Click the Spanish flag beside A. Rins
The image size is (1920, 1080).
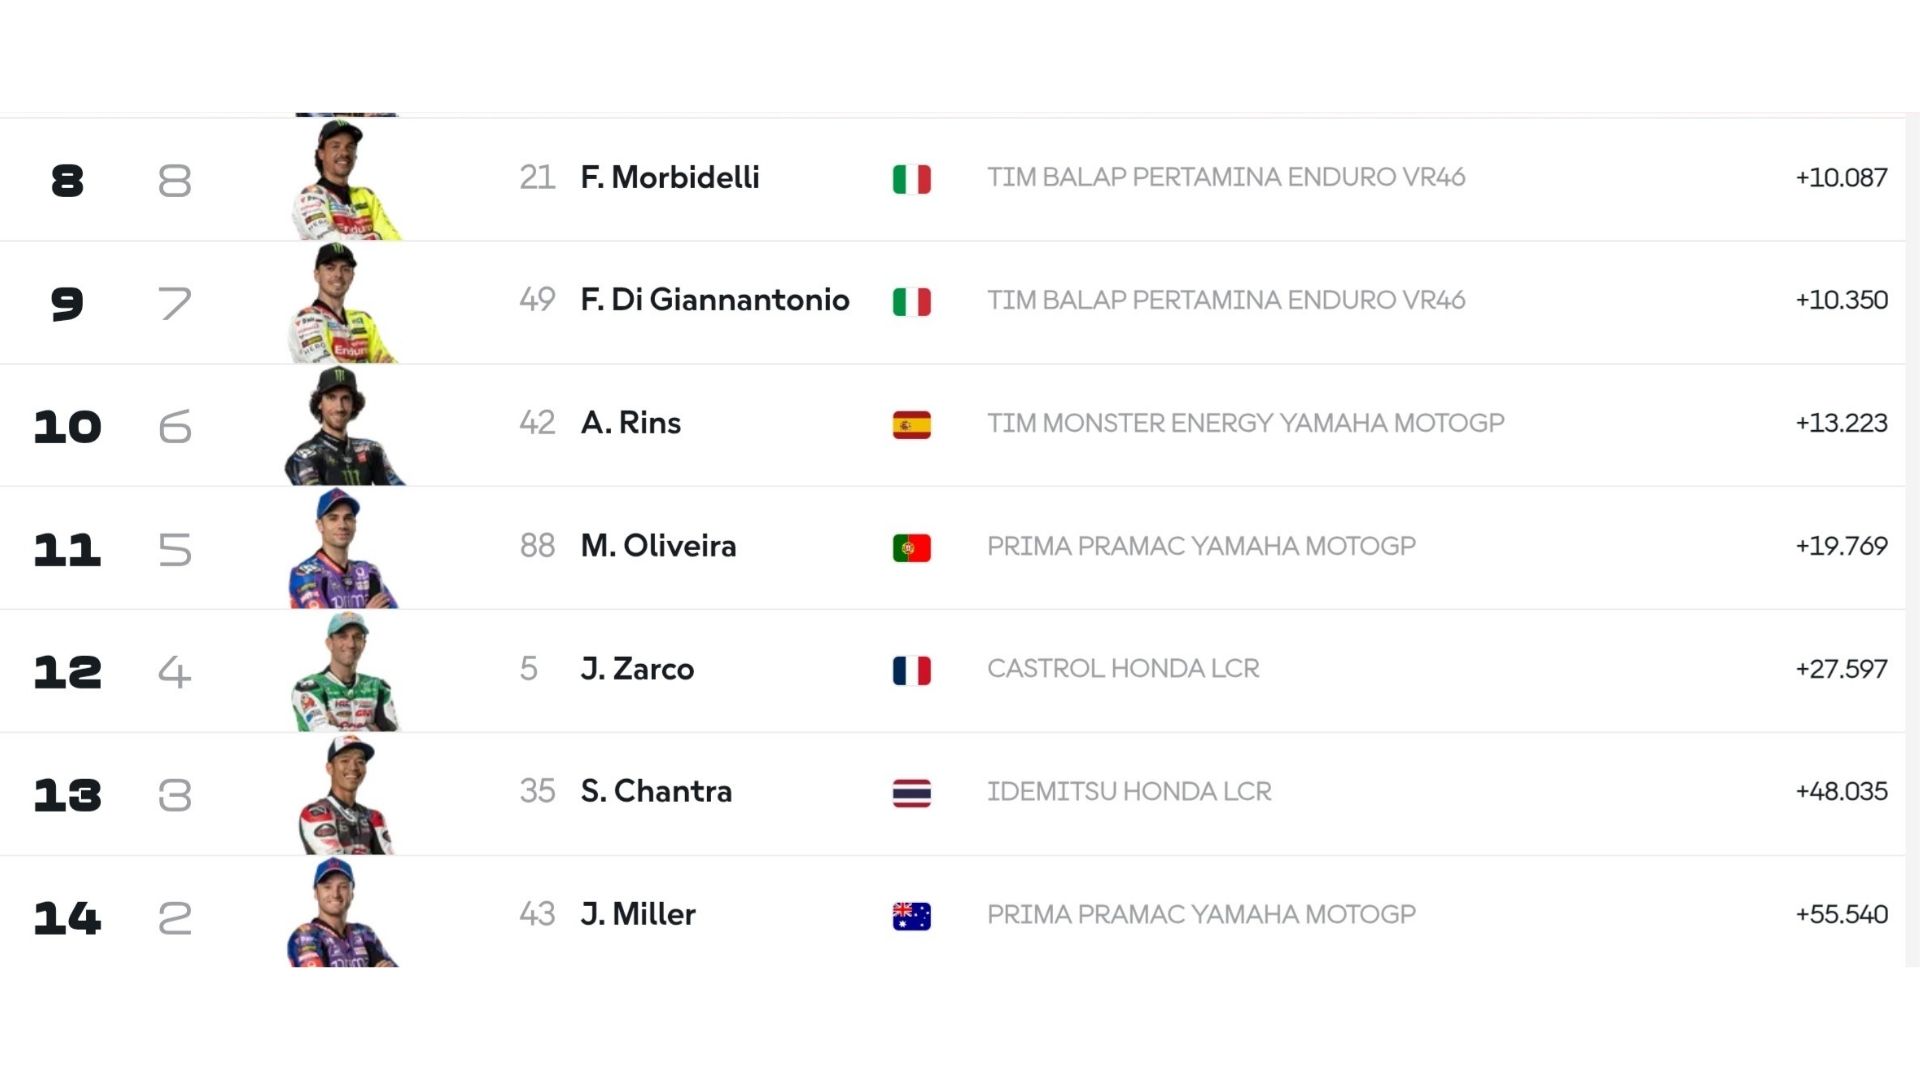(911, 425)
